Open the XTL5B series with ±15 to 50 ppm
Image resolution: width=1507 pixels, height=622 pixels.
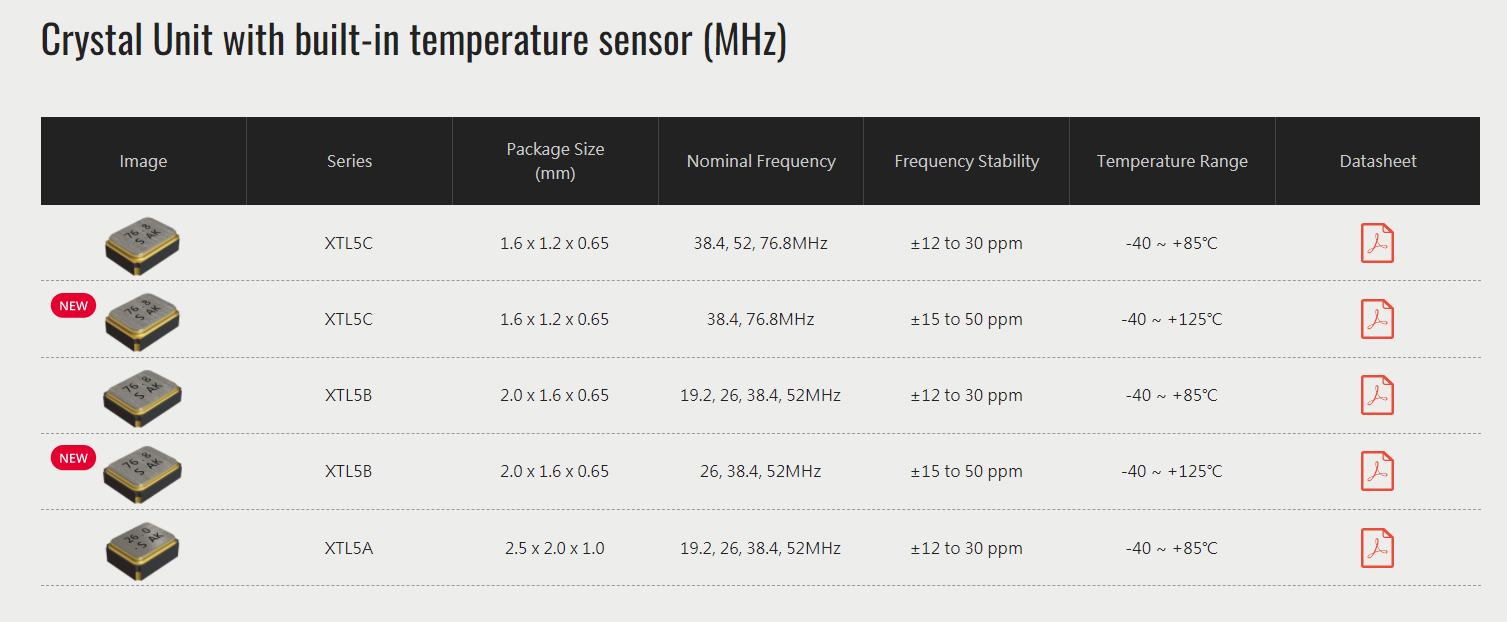(348, 471)
